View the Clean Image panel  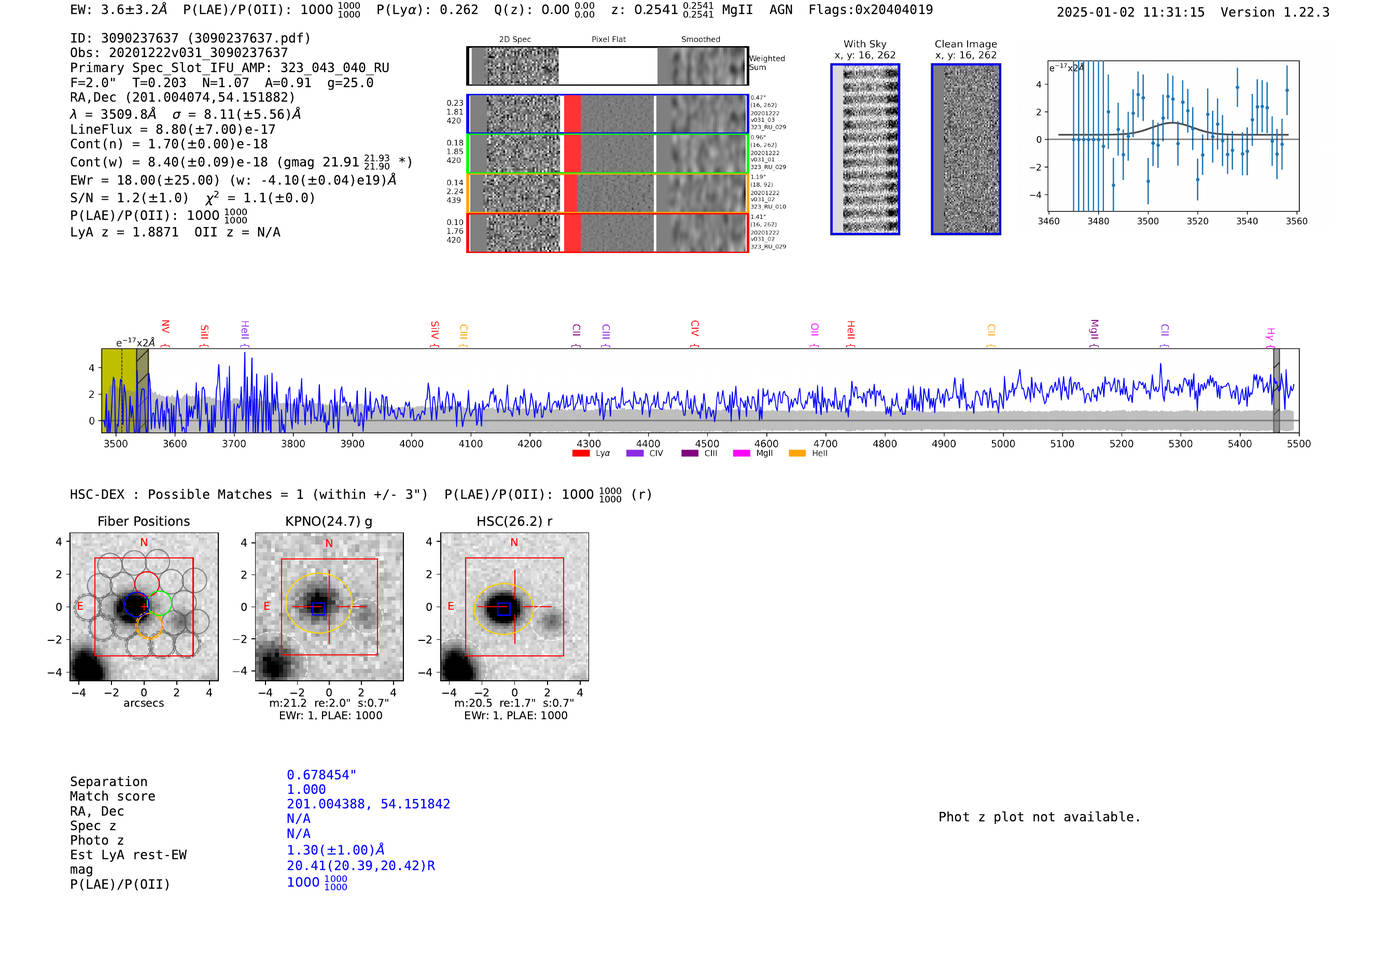pos(966,149)
